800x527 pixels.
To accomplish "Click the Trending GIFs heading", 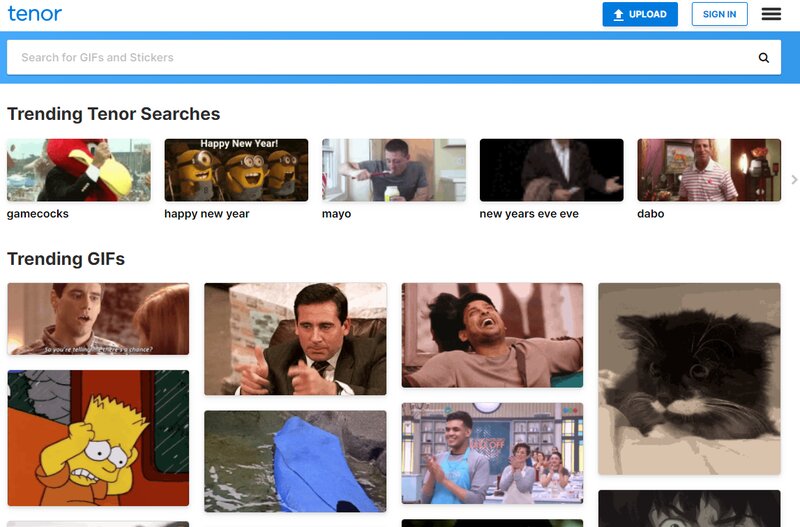I will click(x=66, y=259).
